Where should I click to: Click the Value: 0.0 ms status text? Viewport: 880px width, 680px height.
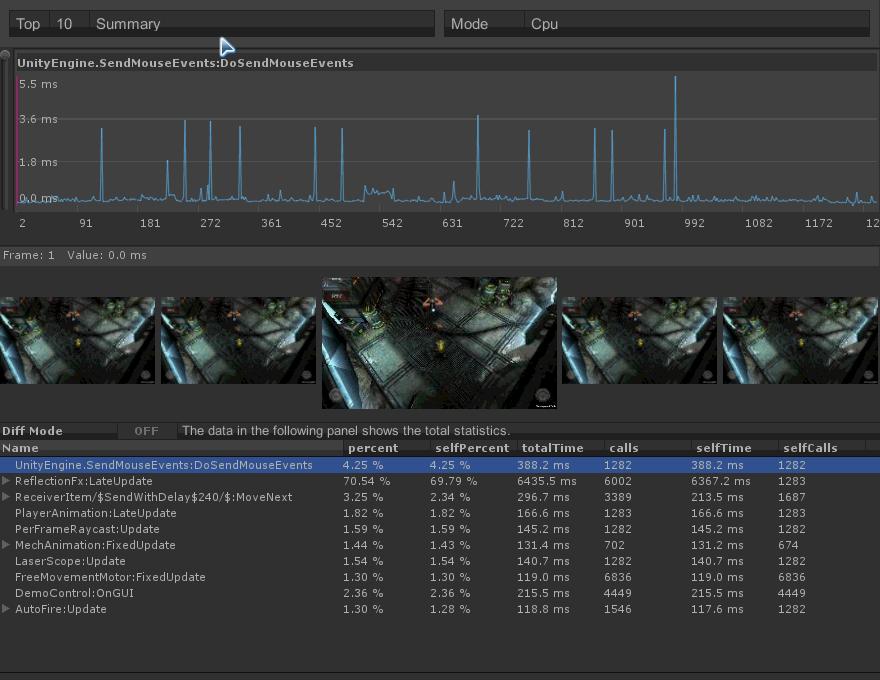tap(107, 255)
